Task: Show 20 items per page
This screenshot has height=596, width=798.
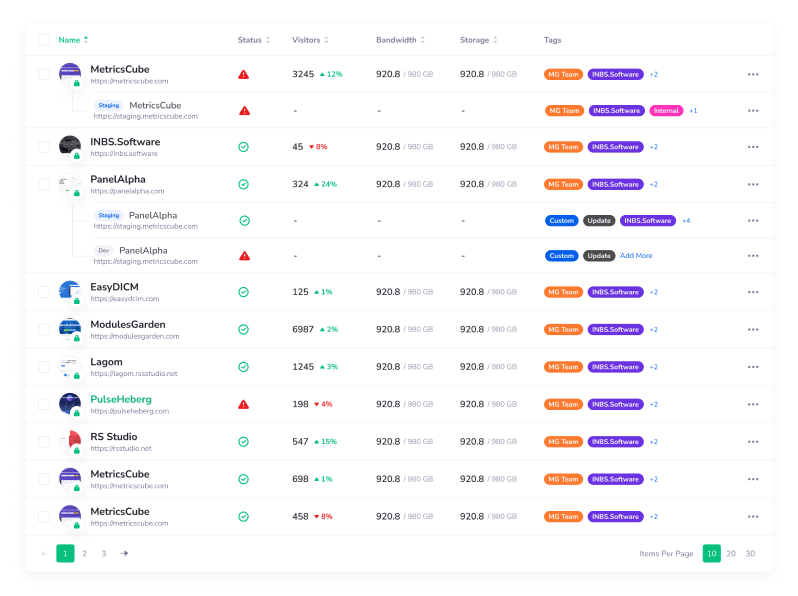Action: pos(731,553)
